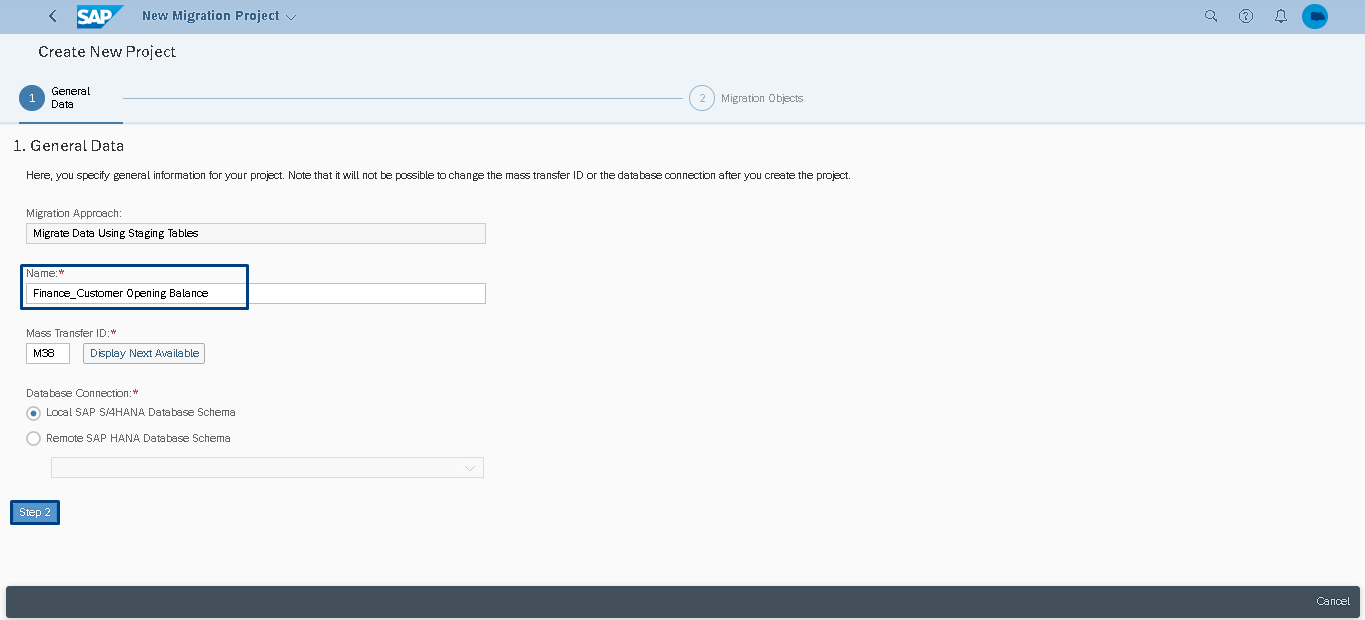Screen dimensions: 1365x620
Task: Click the combo box chevron arrow
Action: point(470,468)
